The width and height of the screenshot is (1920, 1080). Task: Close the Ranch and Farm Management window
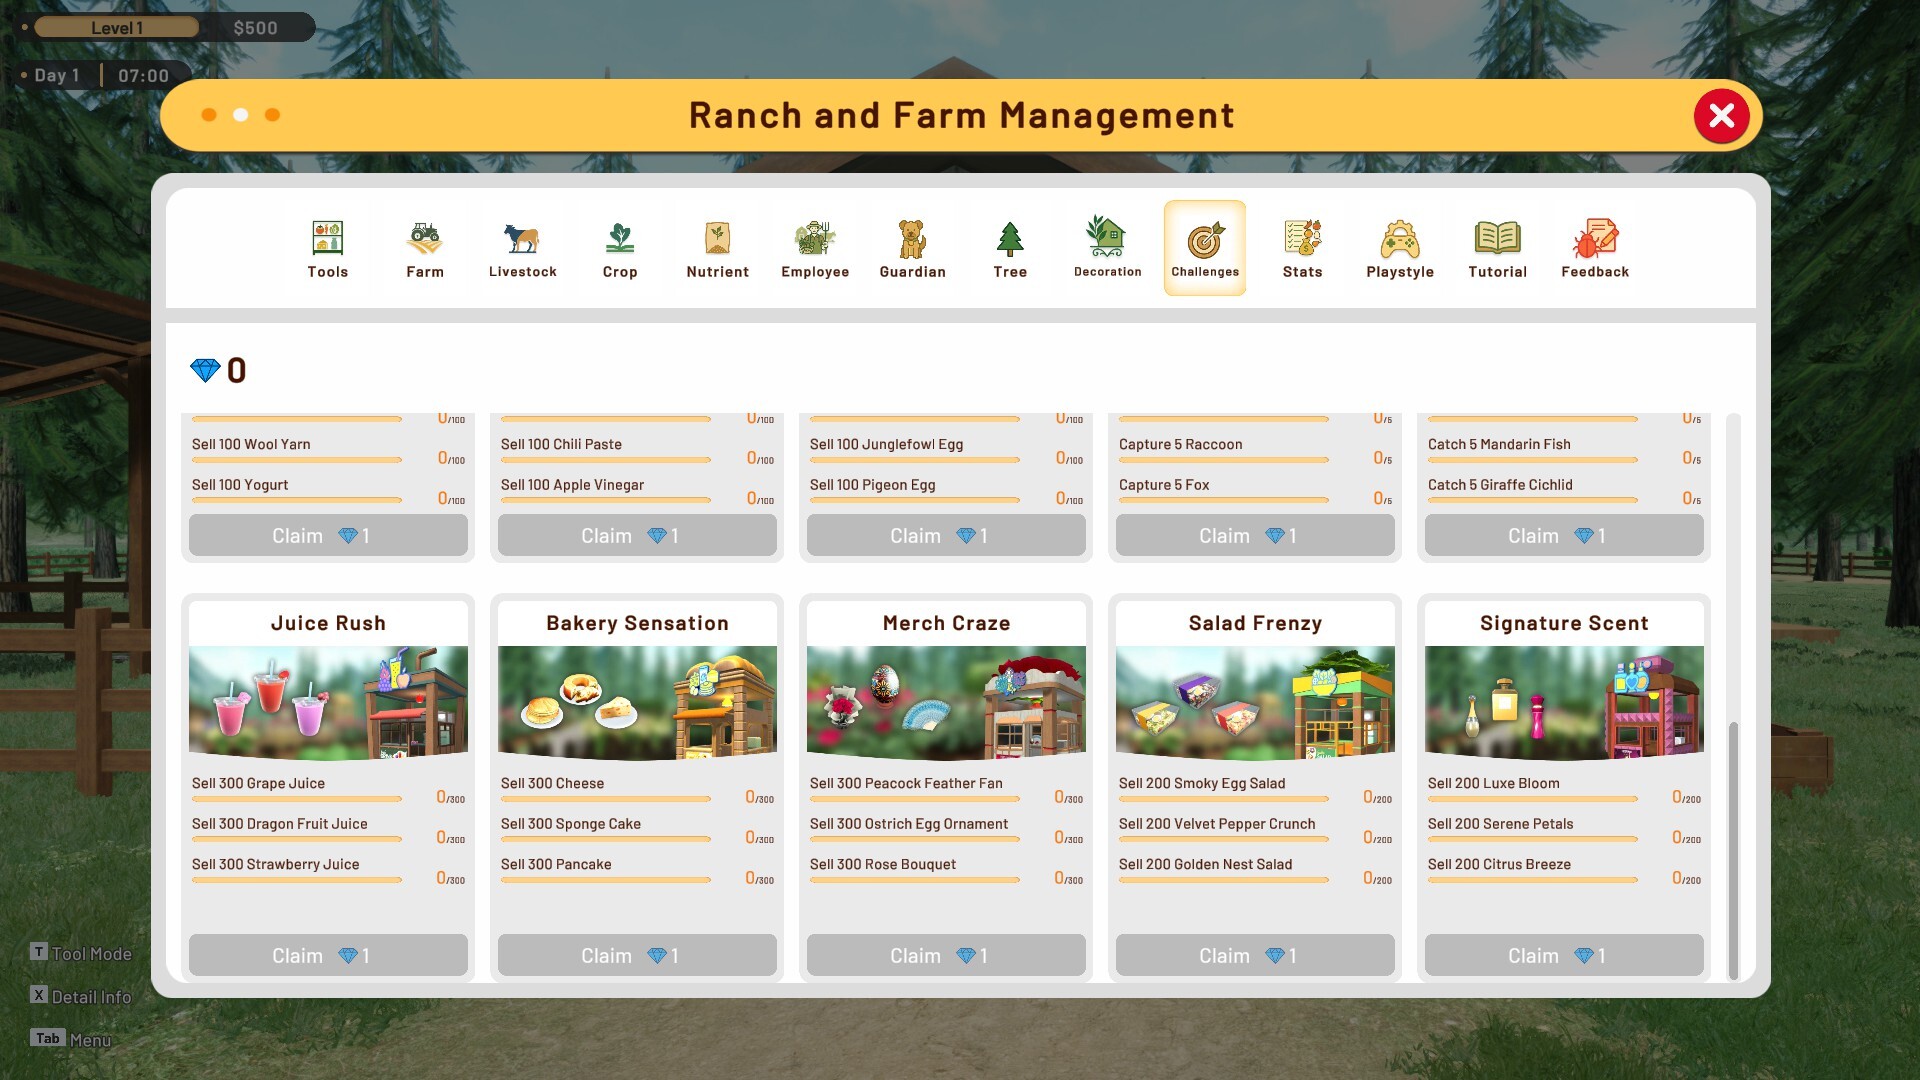pyautogui.click(x=1721, y=116)
